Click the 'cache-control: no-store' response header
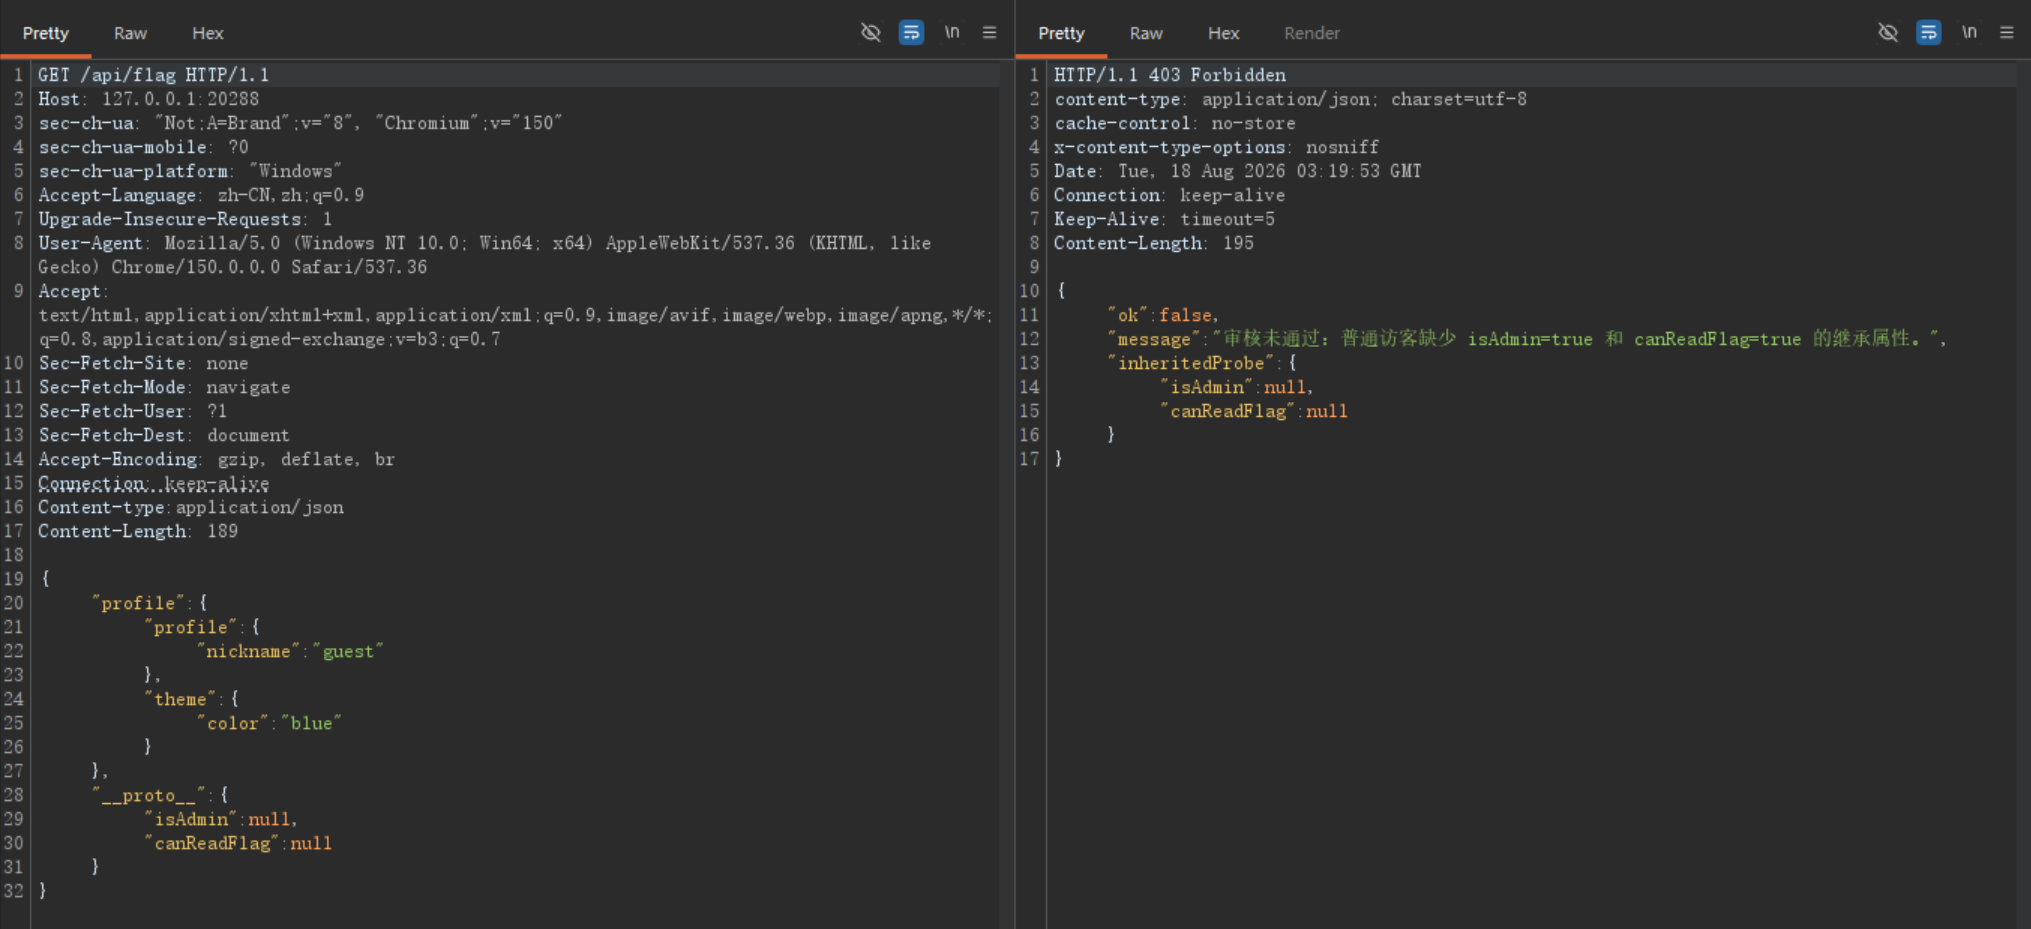Viewport: 2031px width, 929px height. tap(1175, 123)
